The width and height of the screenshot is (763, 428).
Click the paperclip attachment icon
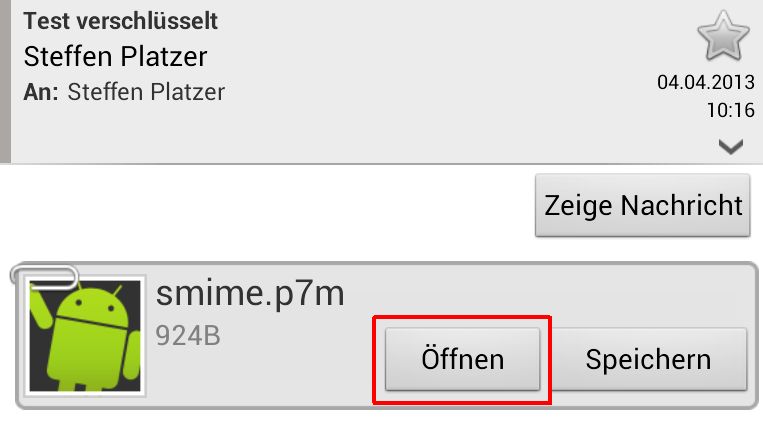46,274
